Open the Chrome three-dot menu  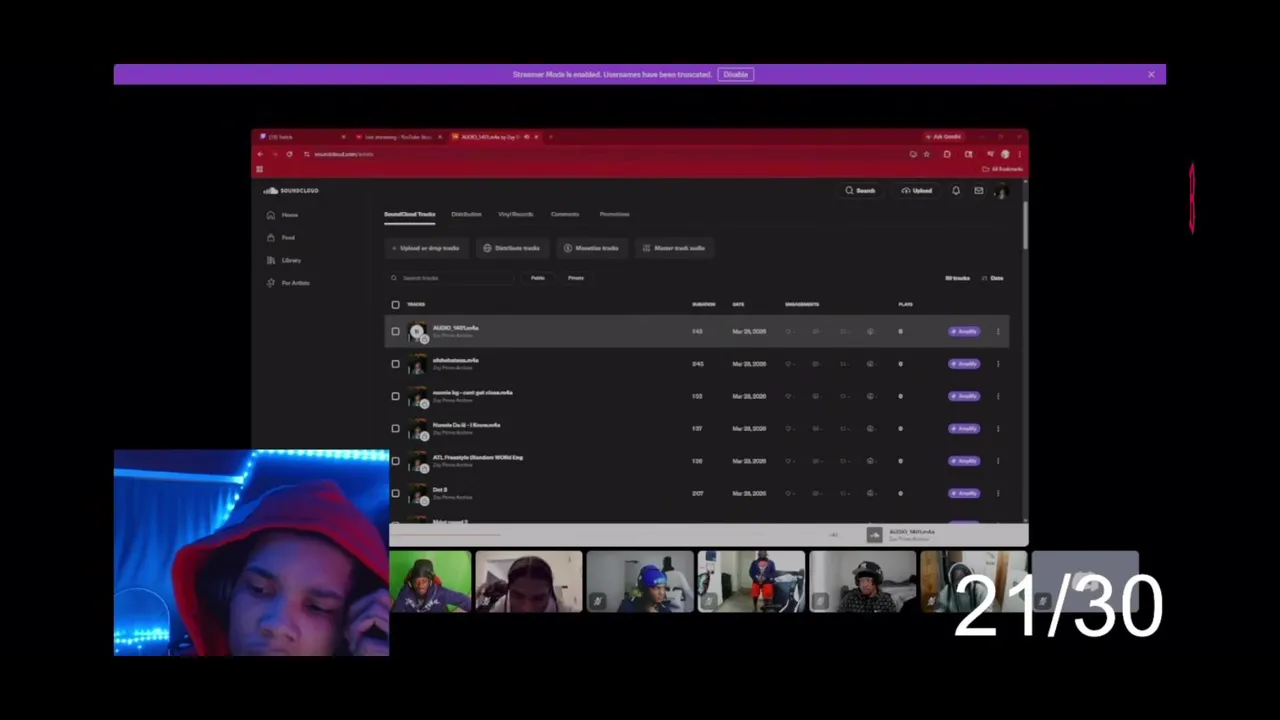pos(1019,154)
